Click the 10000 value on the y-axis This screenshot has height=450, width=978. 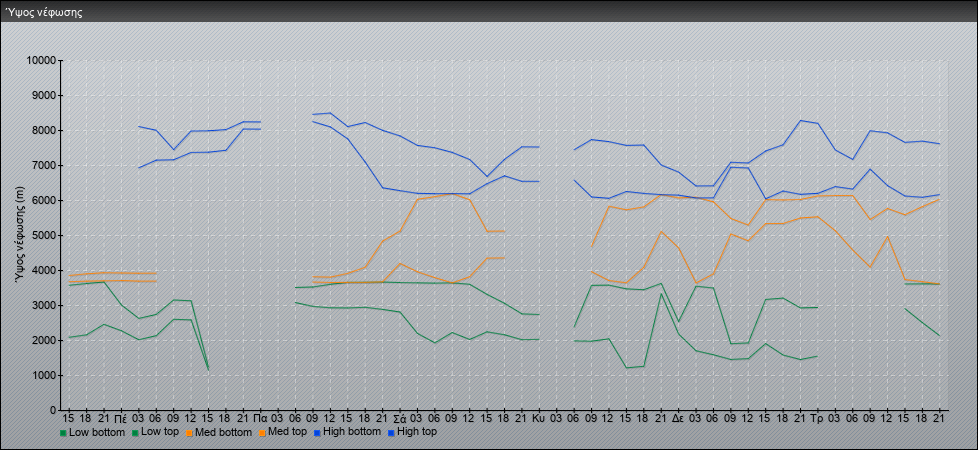(x=37, y=61)
